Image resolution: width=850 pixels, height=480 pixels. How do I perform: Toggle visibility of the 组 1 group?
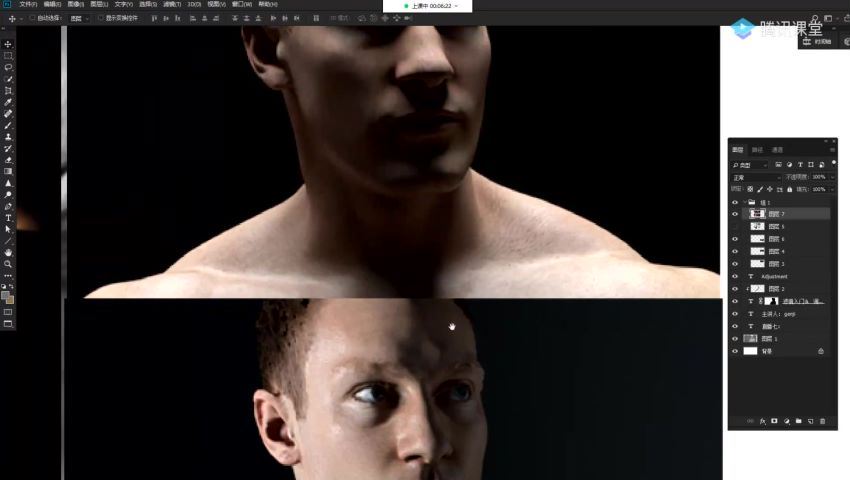tap(735, 202)
